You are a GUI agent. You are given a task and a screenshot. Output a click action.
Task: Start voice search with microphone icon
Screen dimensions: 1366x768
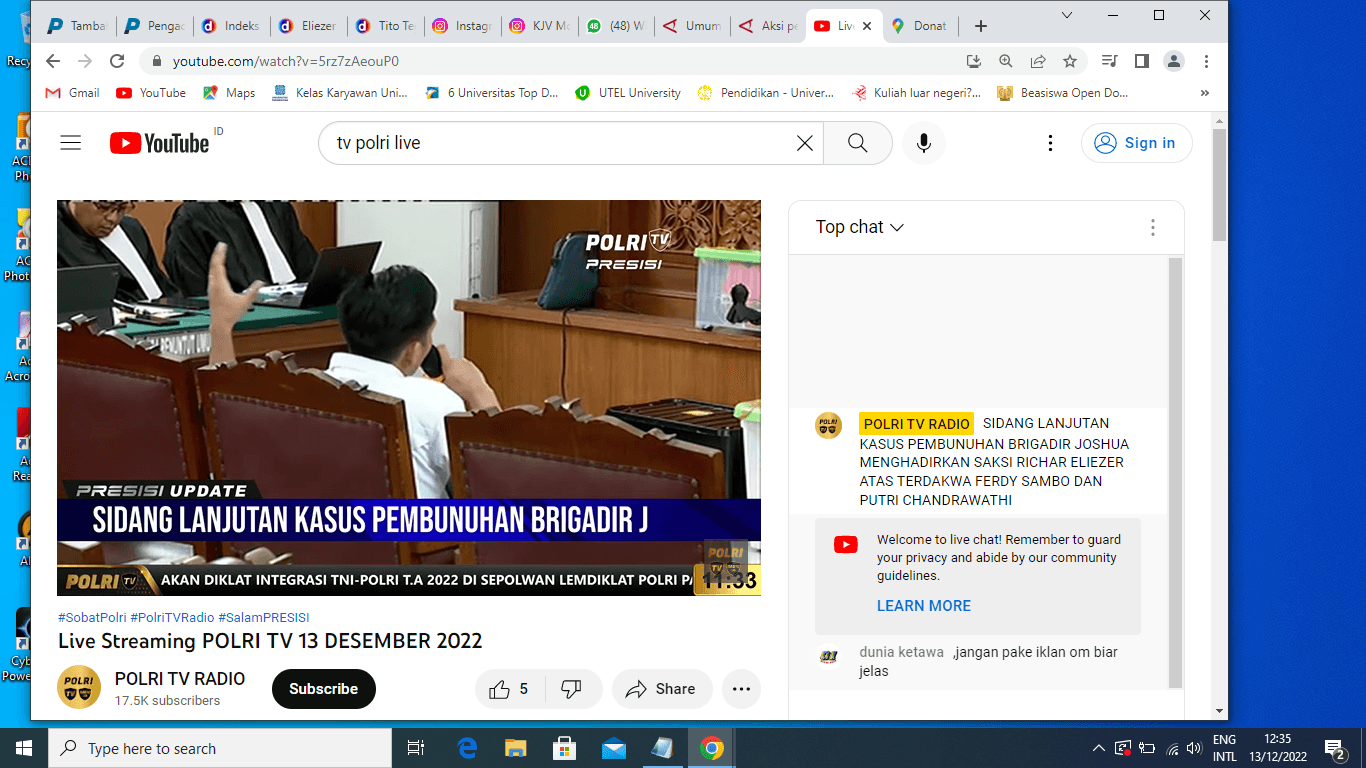(x=923, y=143)
